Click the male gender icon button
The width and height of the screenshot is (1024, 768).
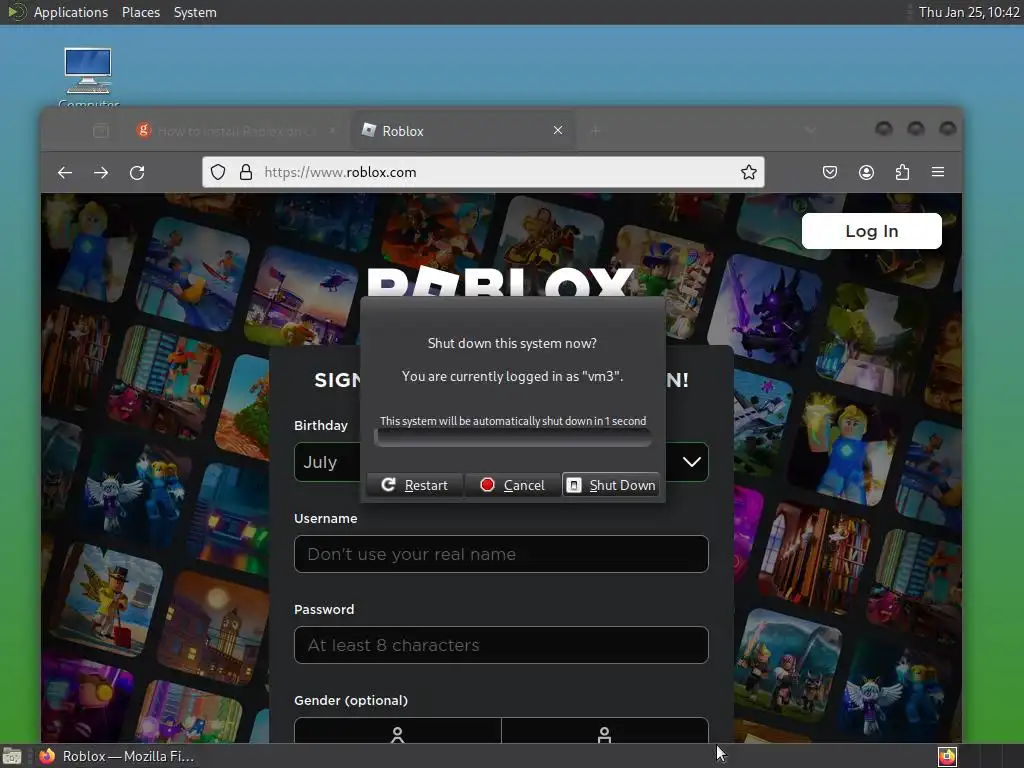605,730
